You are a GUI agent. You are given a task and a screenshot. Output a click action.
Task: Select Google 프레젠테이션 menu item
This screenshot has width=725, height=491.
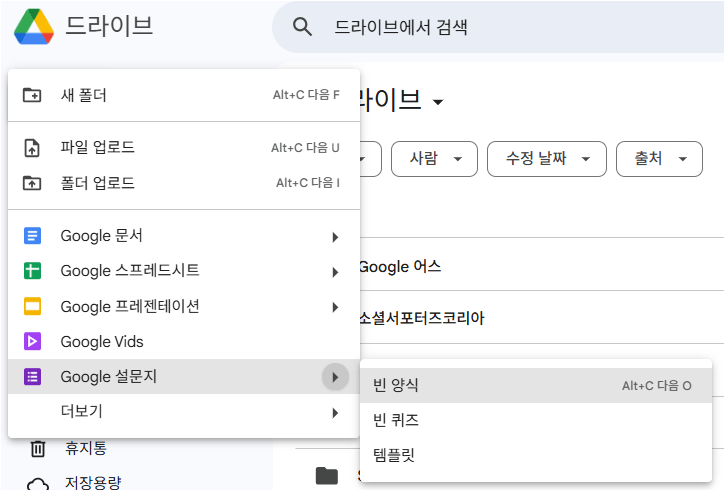(184, 307)
